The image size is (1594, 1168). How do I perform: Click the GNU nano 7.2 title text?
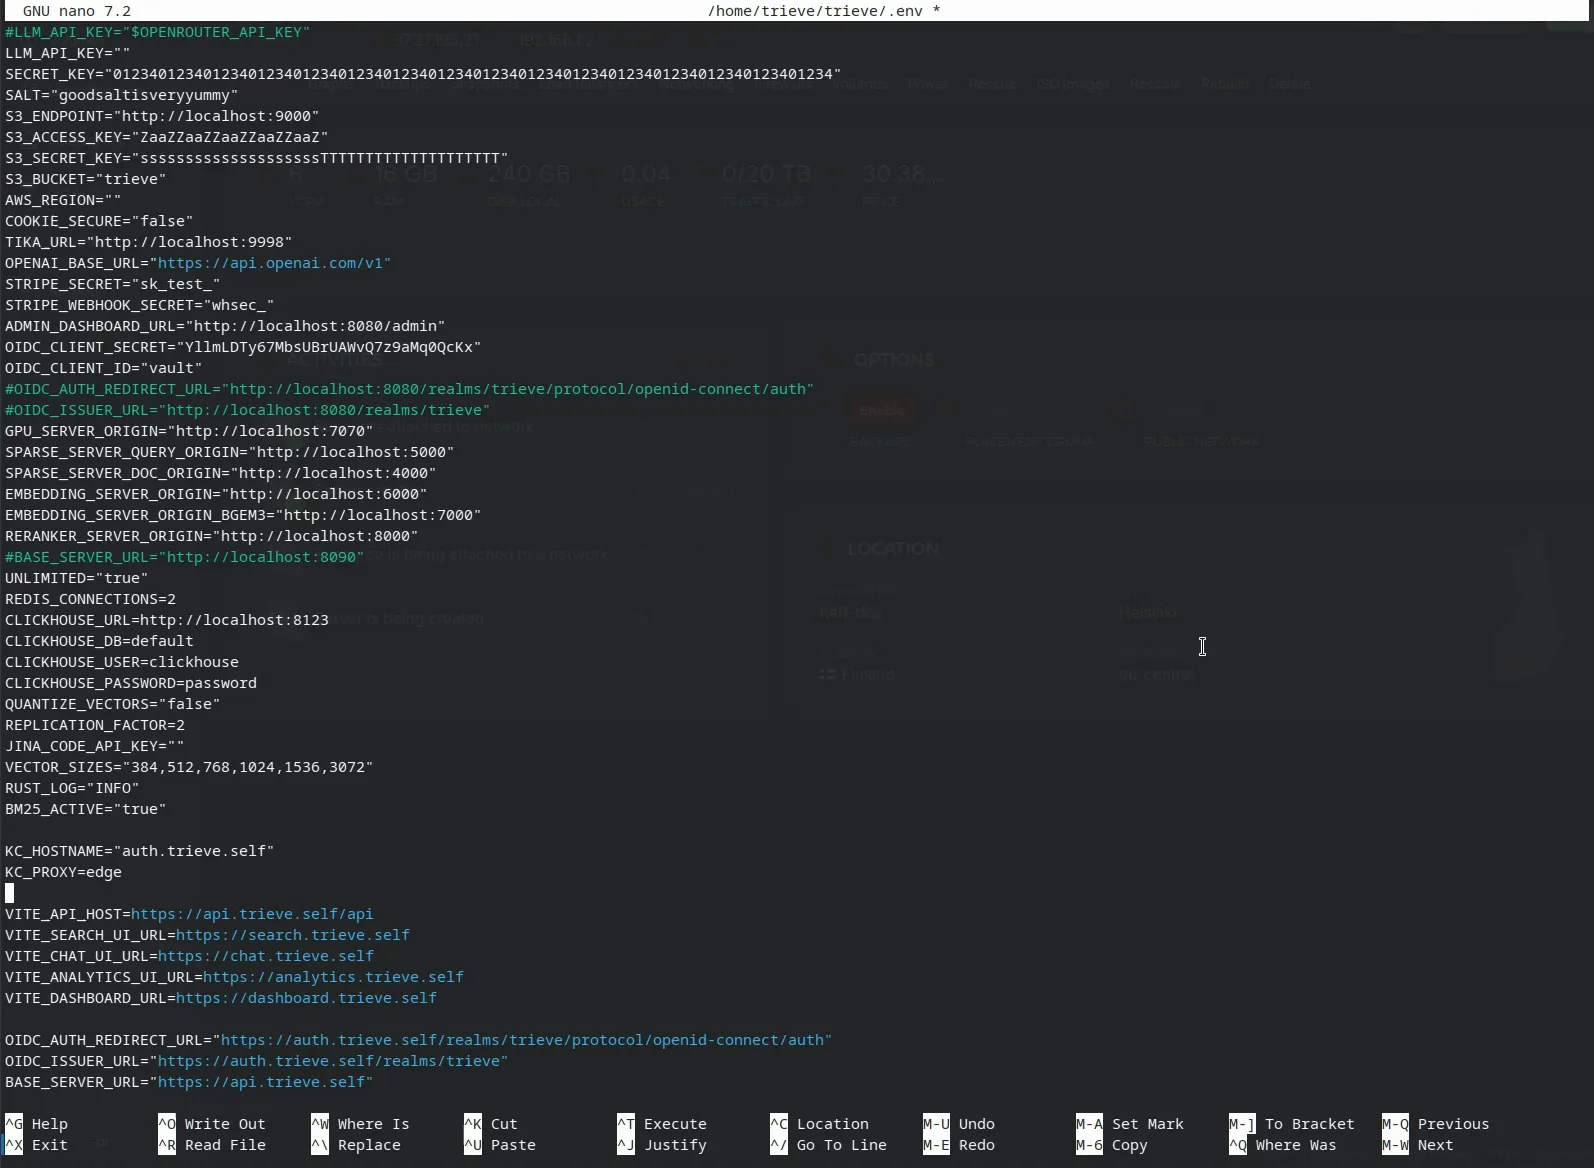point(77,11)
